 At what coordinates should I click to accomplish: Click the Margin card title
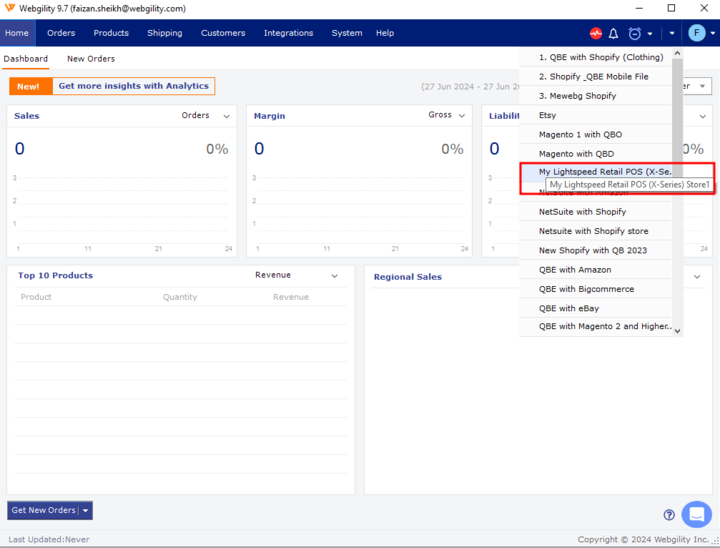[x=270, y=116]
